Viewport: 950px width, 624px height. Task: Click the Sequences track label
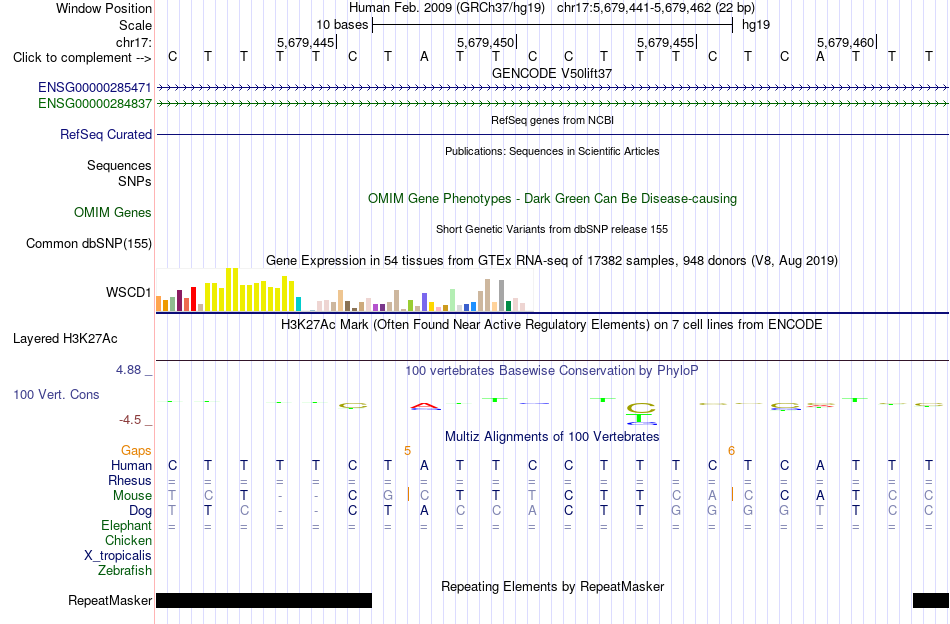pos(119,165)
